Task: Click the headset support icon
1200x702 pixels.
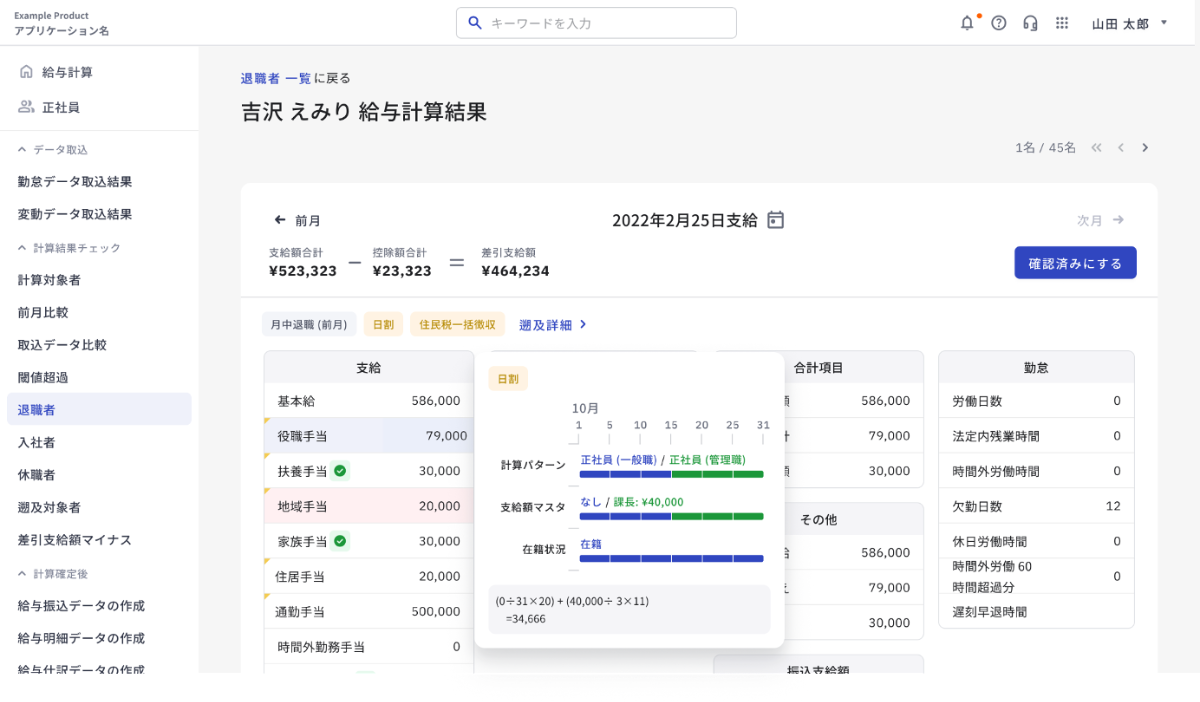Action: [1030, 23]
